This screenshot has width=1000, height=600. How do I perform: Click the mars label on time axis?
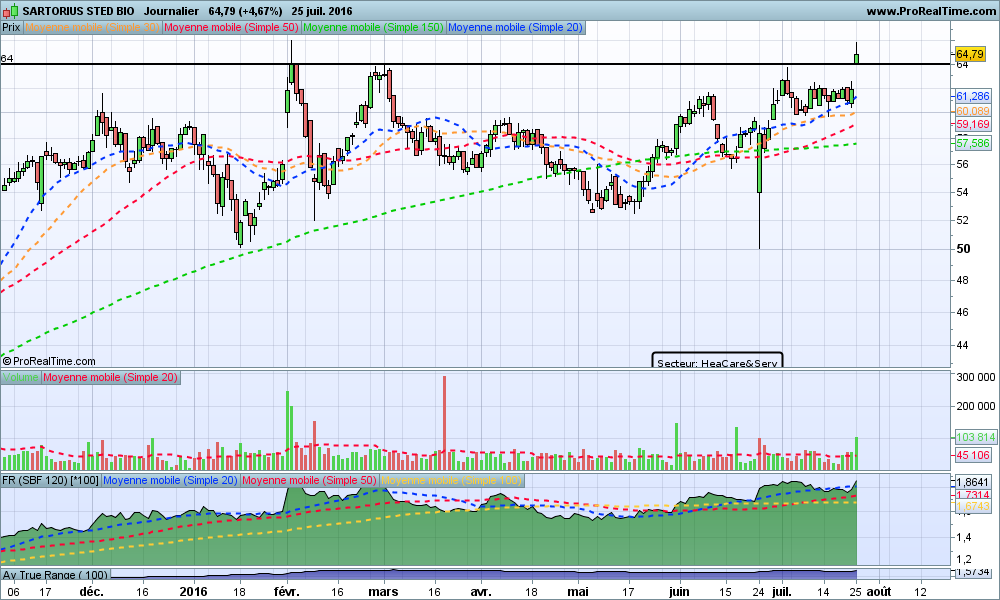click(x=384, y=591)
